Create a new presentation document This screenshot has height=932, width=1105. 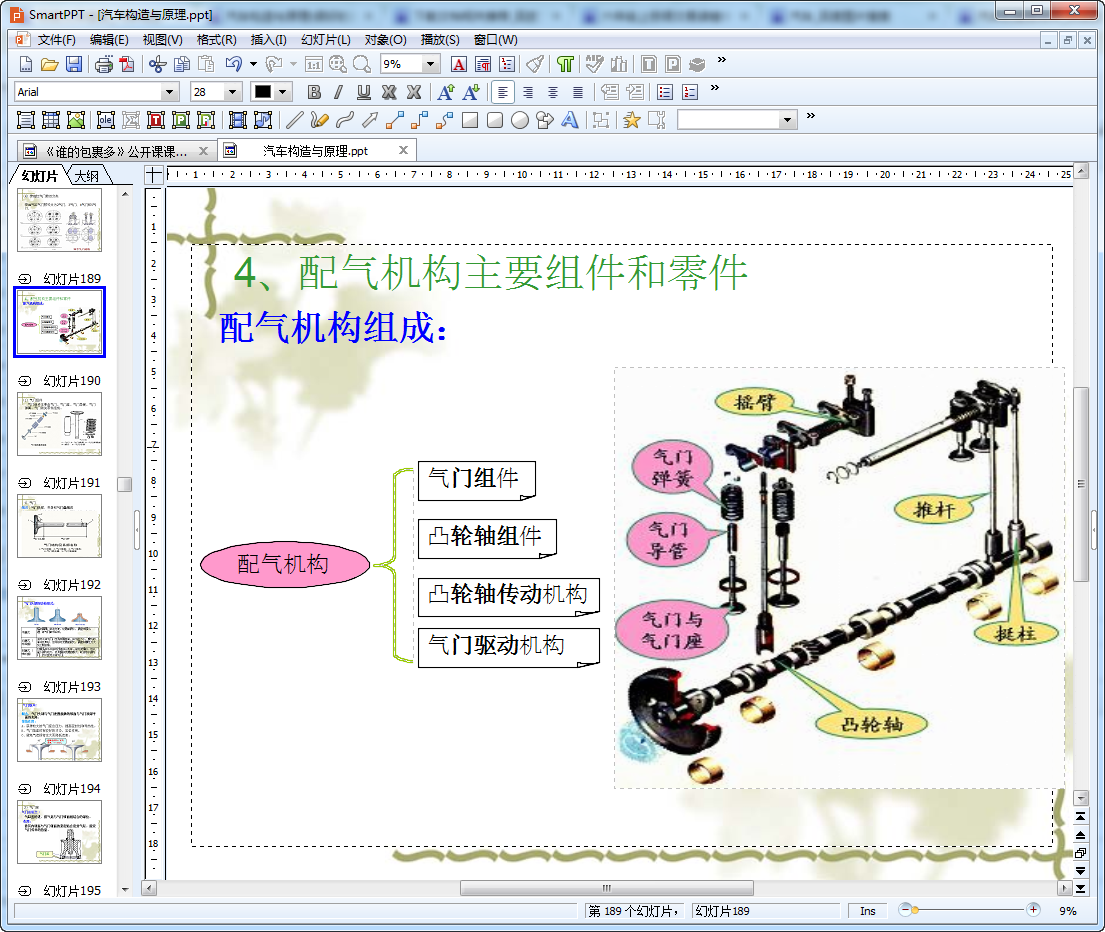point(25,65)
